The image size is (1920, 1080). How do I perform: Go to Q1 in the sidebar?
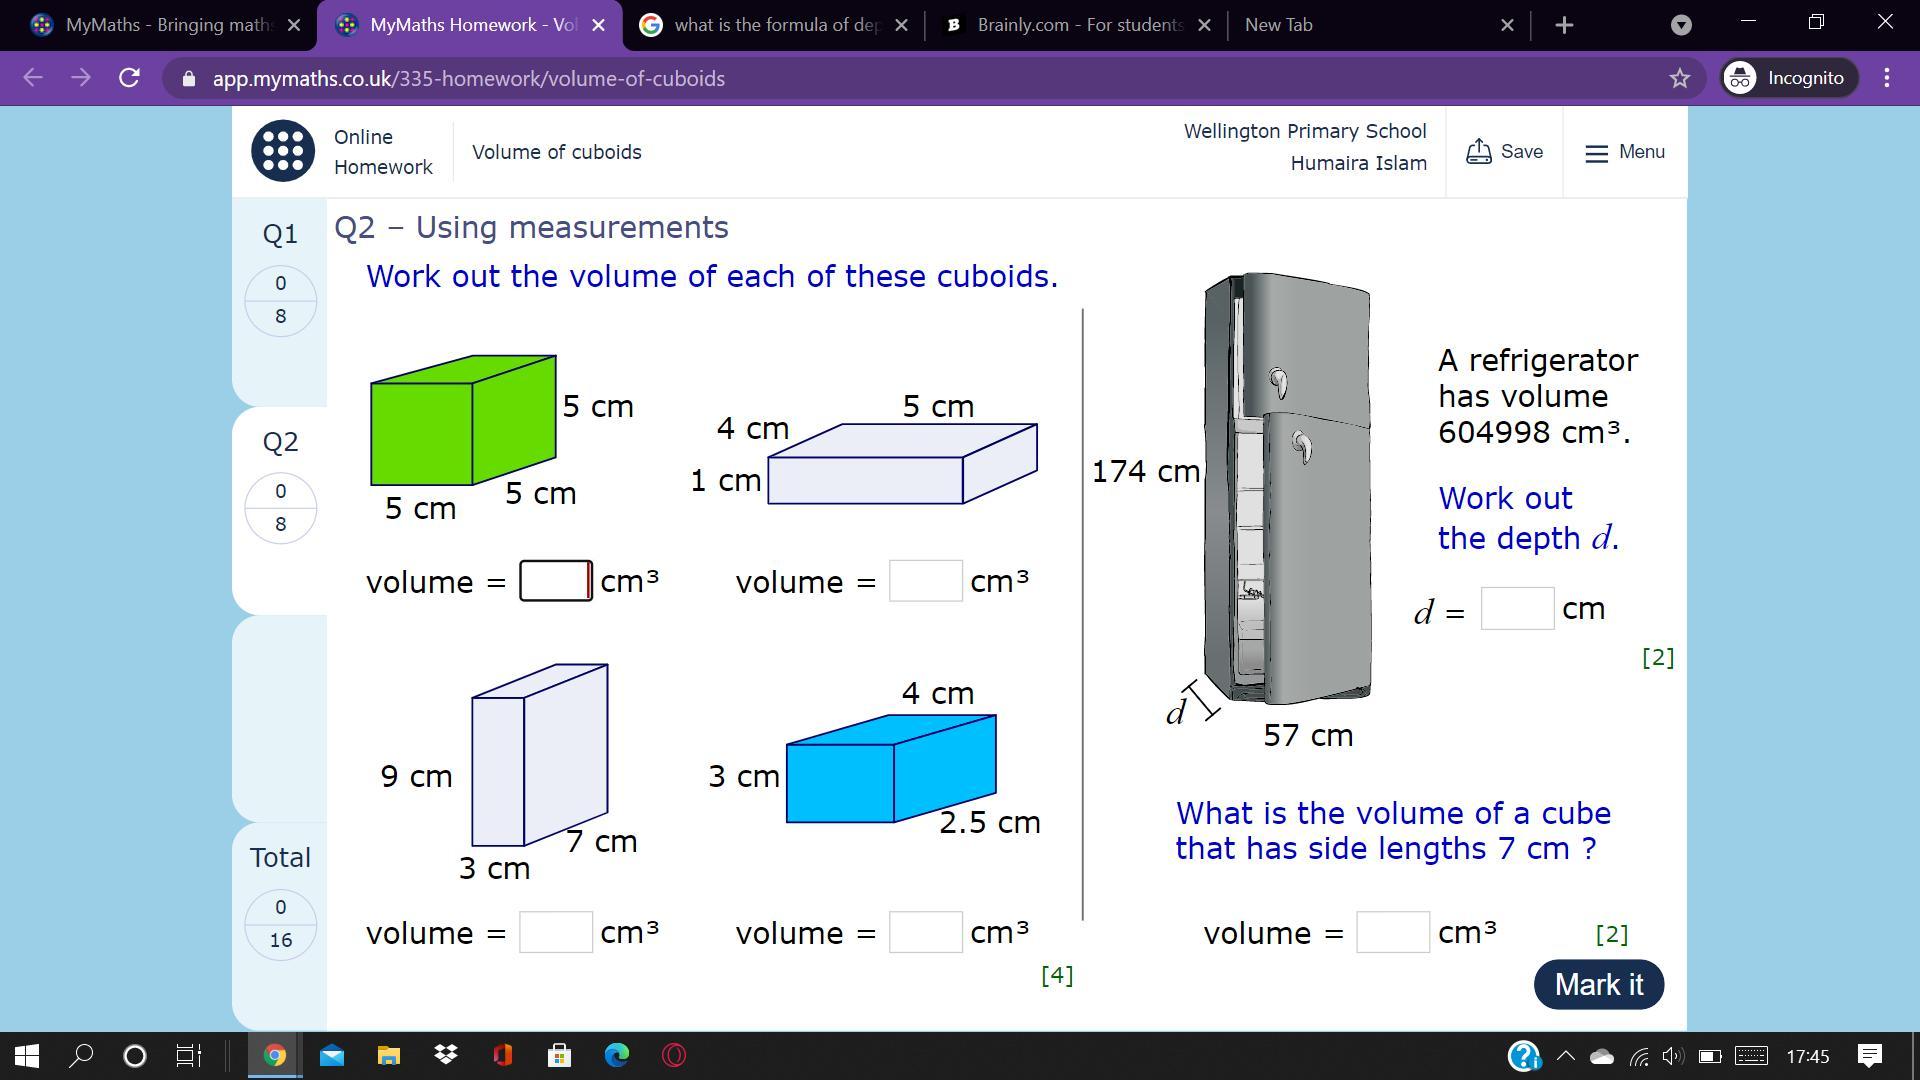(280, 234)
